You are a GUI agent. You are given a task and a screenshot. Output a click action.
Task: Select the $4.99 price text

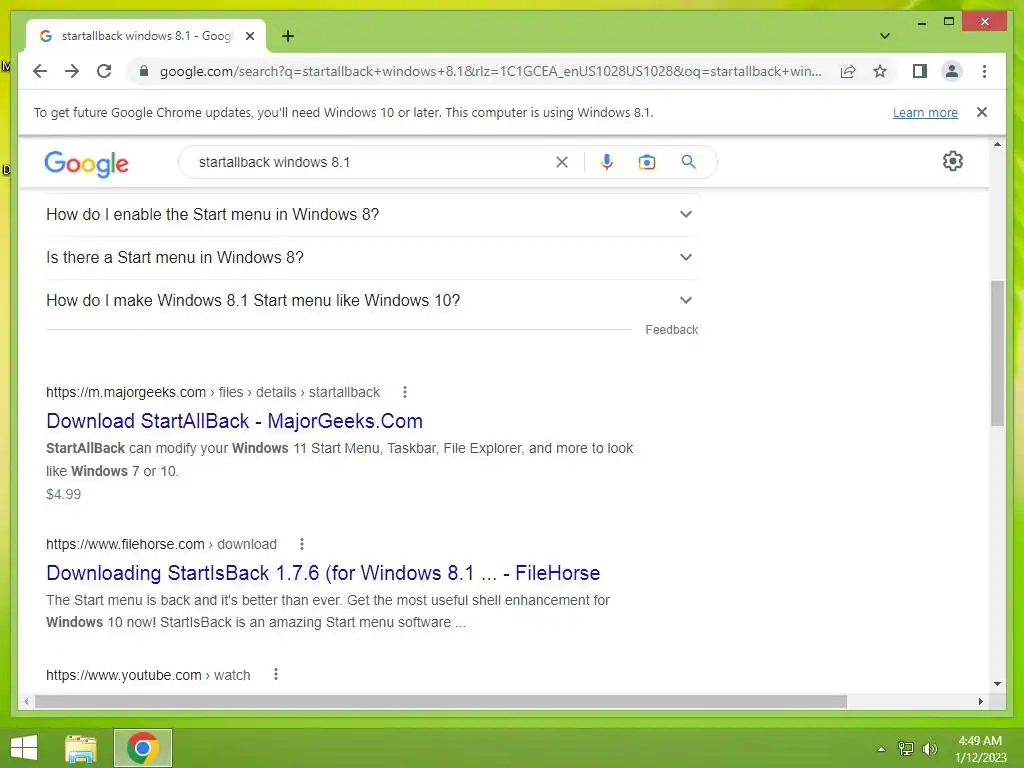pyautogui.click(x=63, y=494)
